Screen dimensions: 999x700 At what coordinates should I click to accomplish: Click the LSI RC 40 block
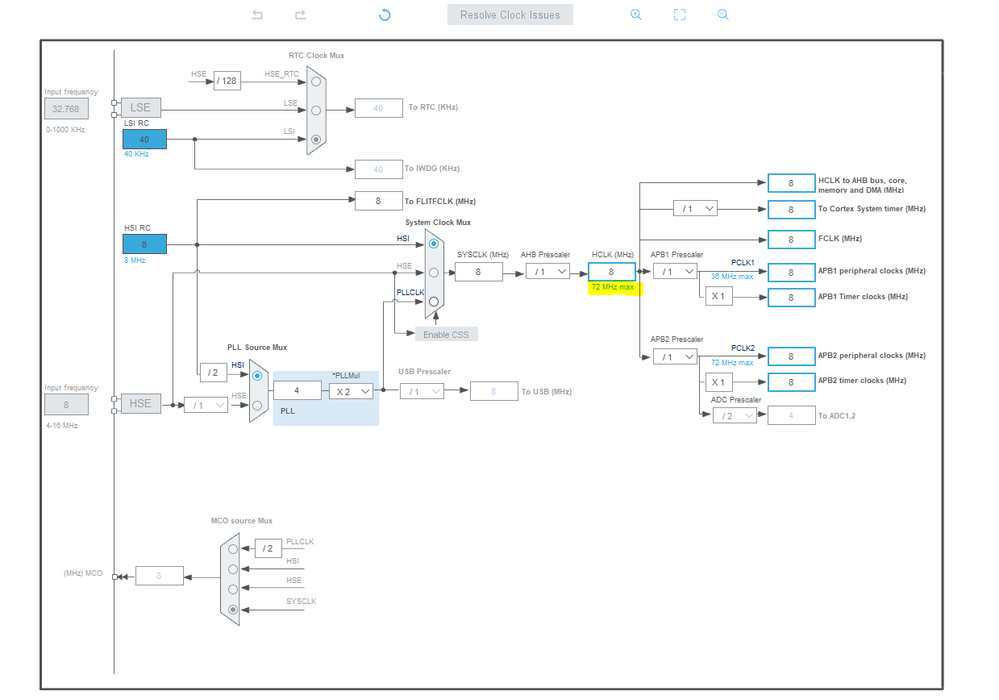coord(145,139)
